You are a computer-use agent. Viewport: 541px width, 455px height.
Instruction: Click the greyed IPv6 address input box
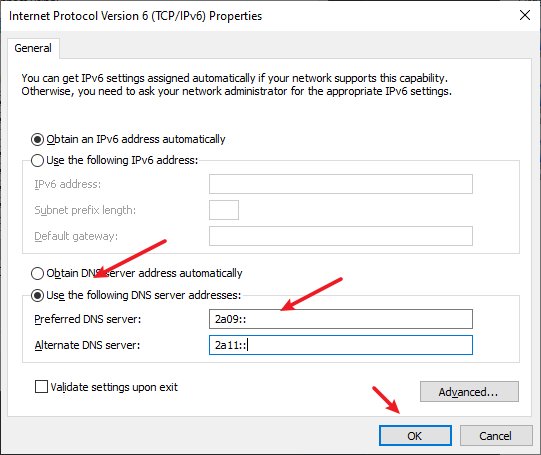tap(341, 184)
